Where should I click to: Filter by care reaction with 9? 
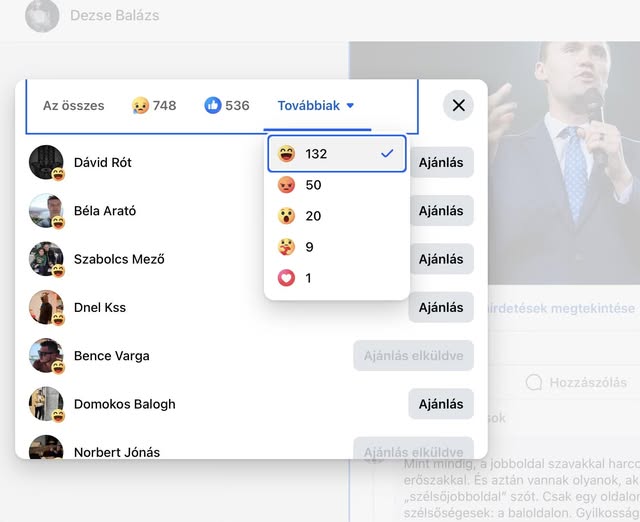coord(336,247)
